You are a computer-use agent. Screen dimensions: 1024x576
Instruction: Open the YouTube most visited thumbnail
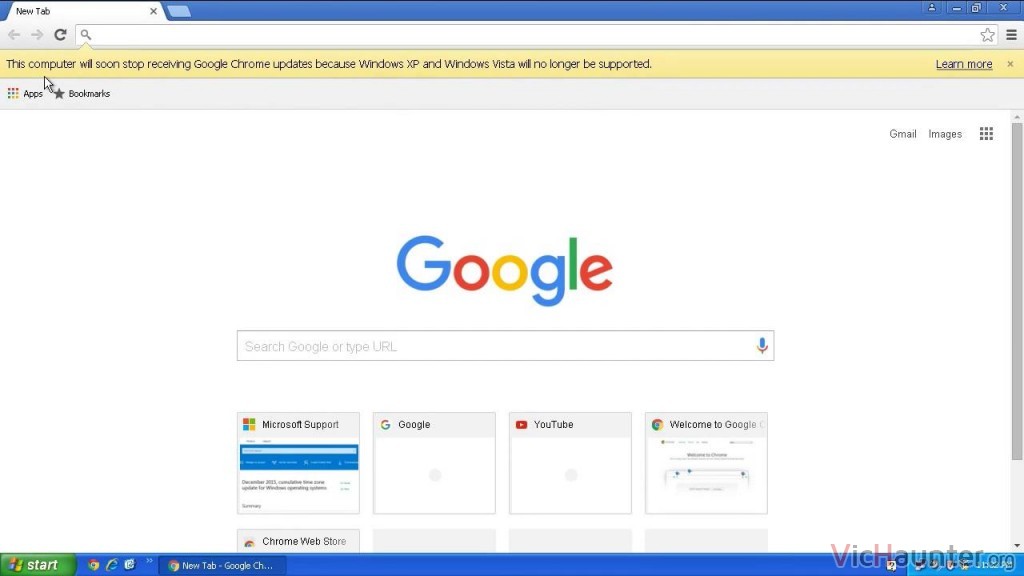click(570, 463)
